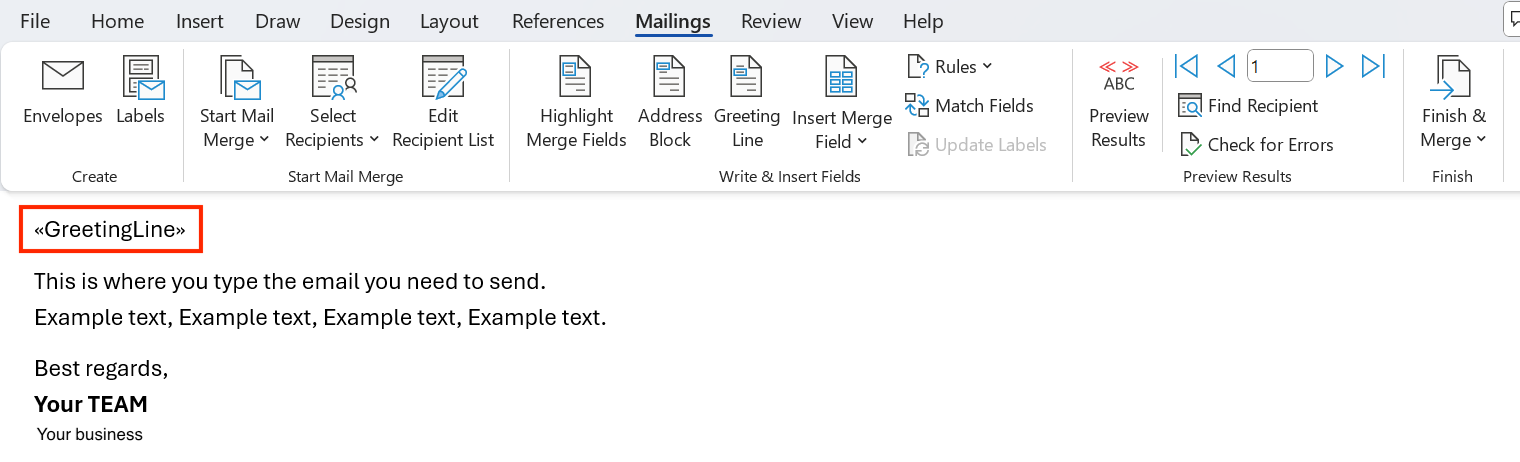The height and width of the screenshot is (462, 1520).
Task: Open the Envelopes tool
Action: pos(63,91)
